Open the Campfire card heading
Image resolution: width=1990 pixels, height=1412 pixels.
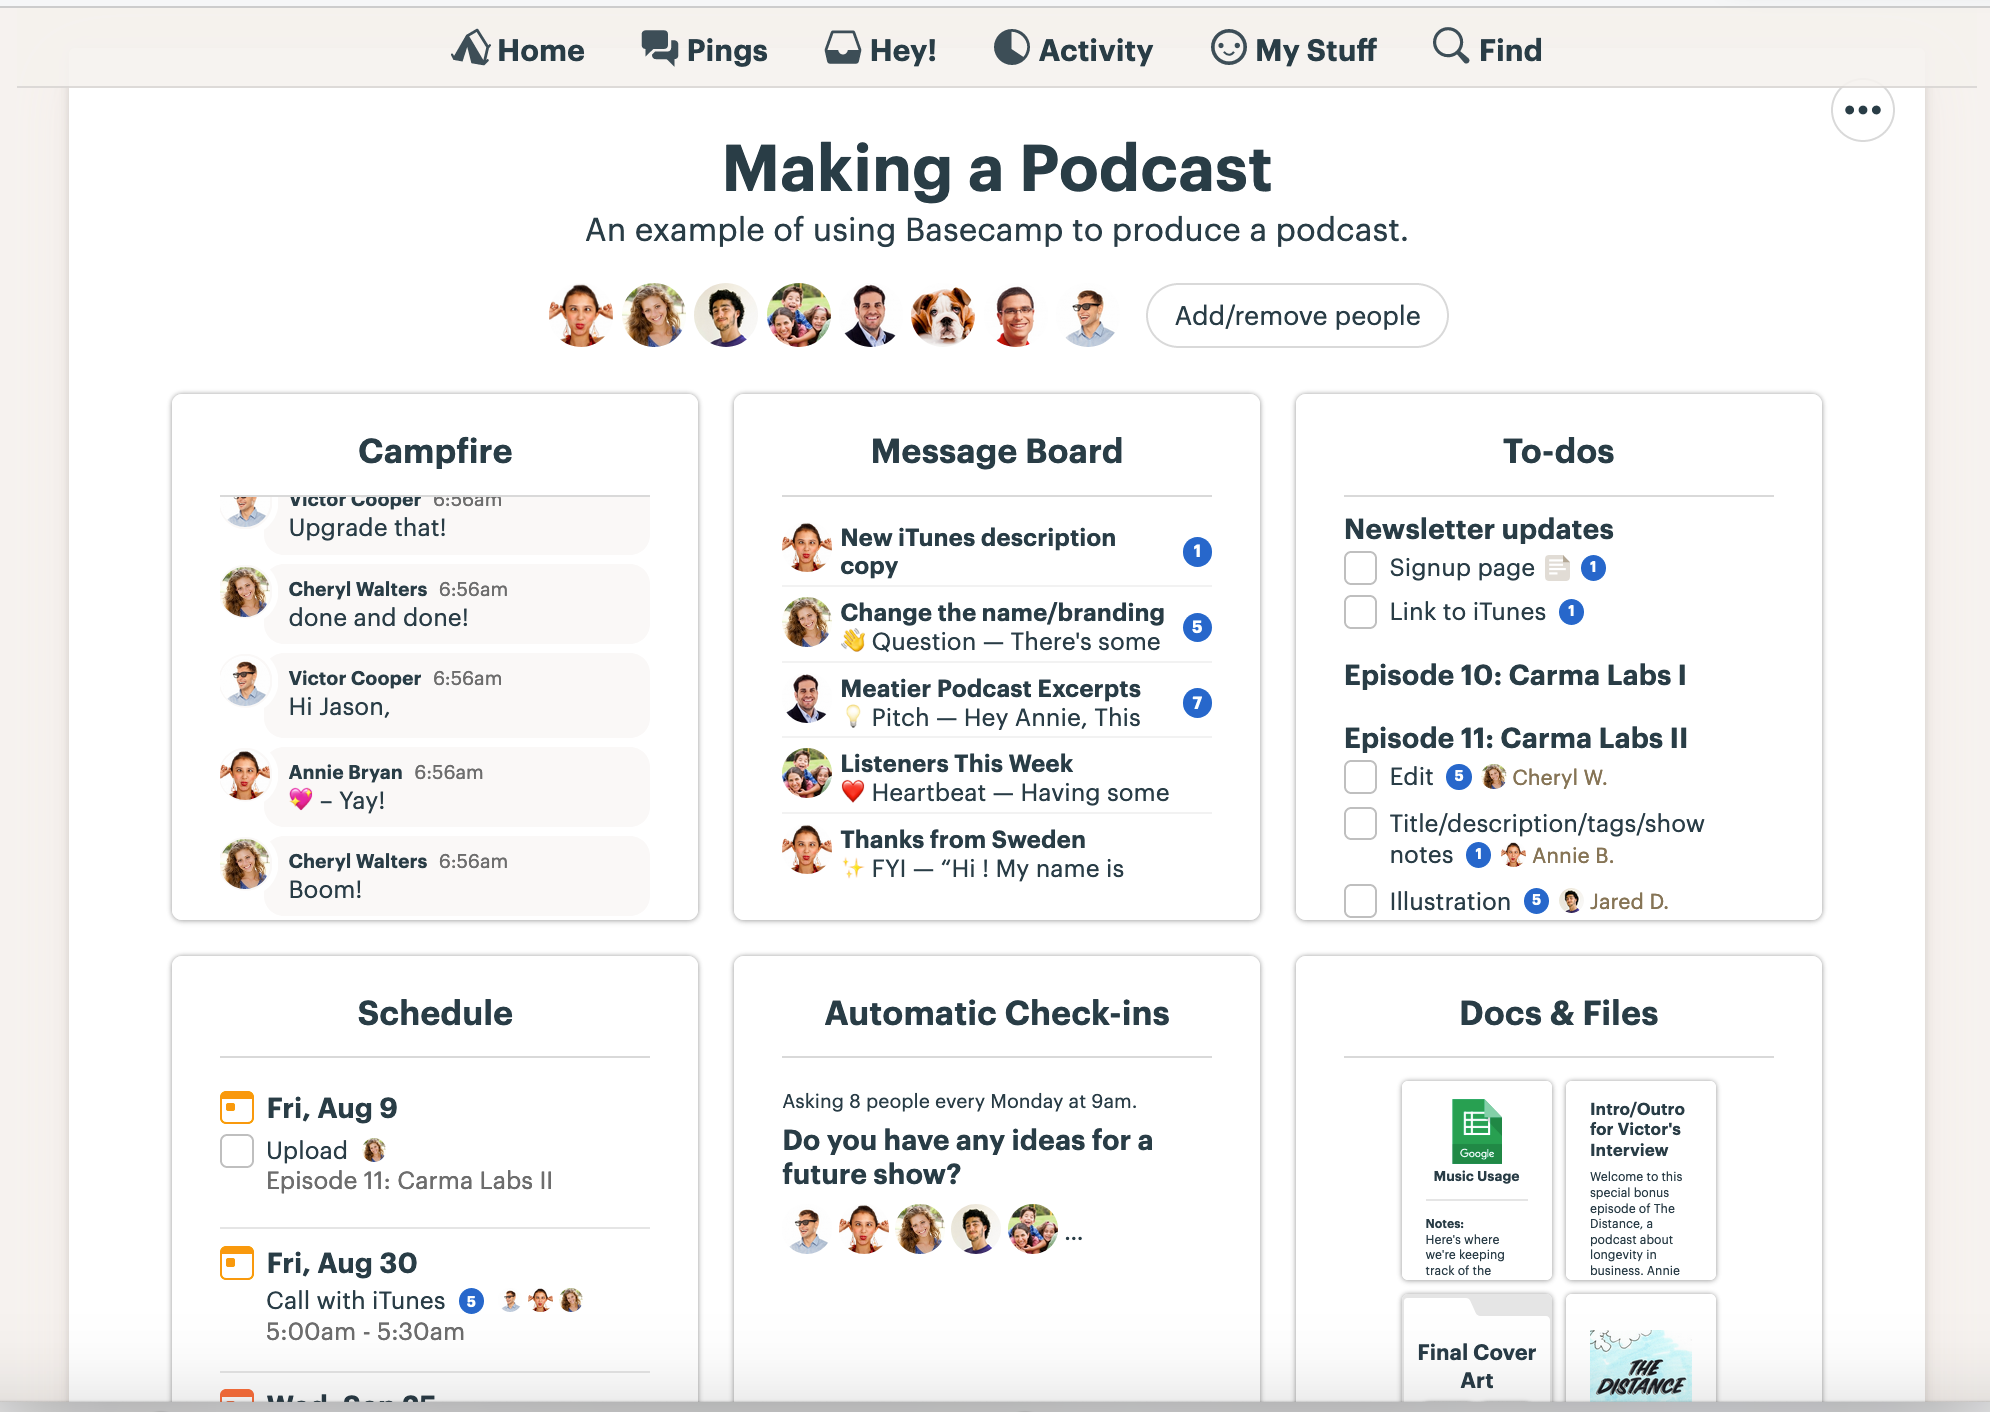435,451
